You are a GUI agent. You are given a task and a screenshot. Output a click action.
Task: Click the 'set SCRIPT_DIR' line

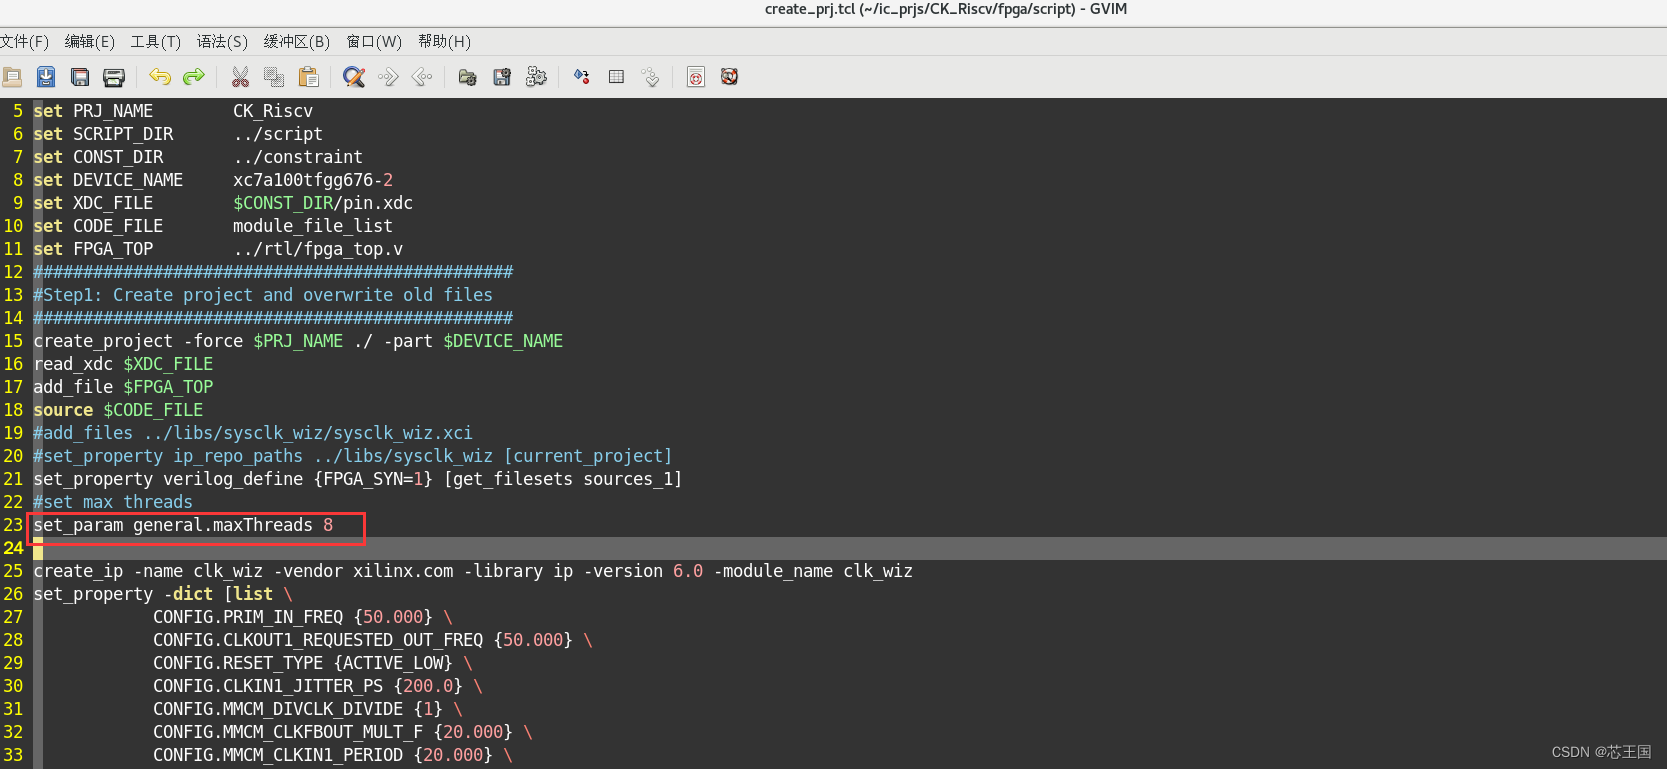178,134
